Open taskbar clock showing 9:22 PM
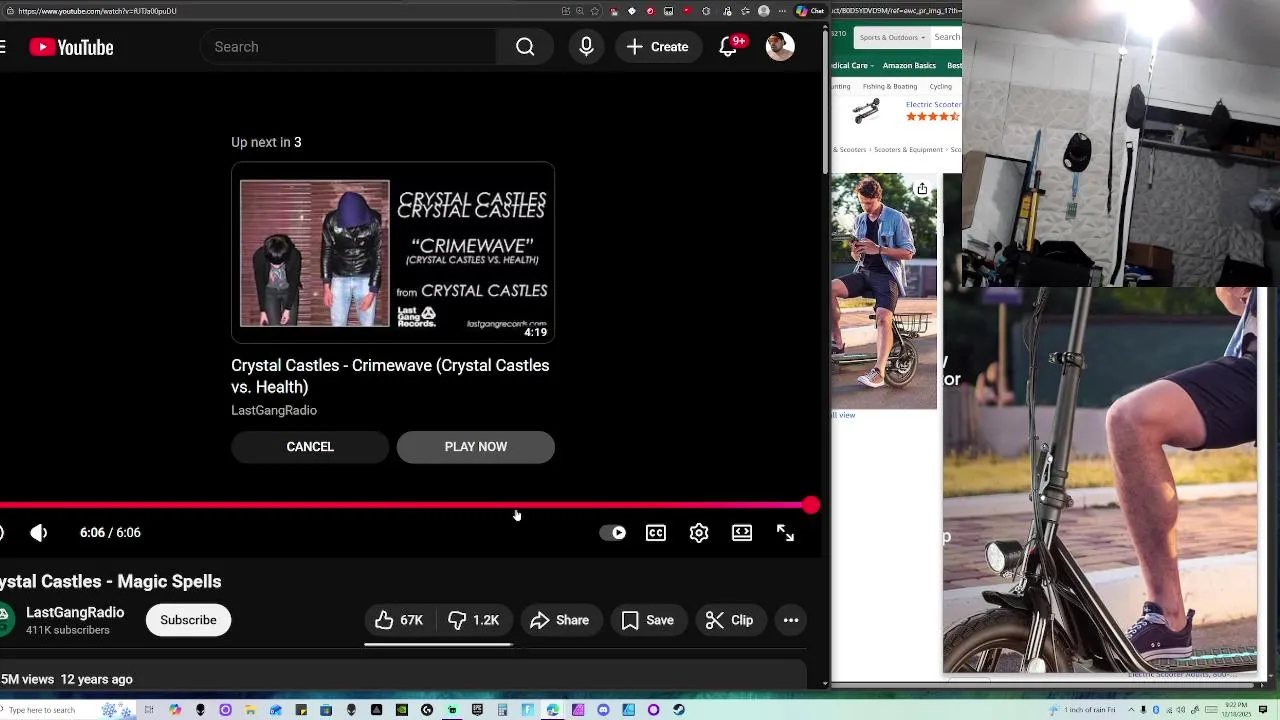Viewport: 1280px width, 720px height. point(1234,710)
